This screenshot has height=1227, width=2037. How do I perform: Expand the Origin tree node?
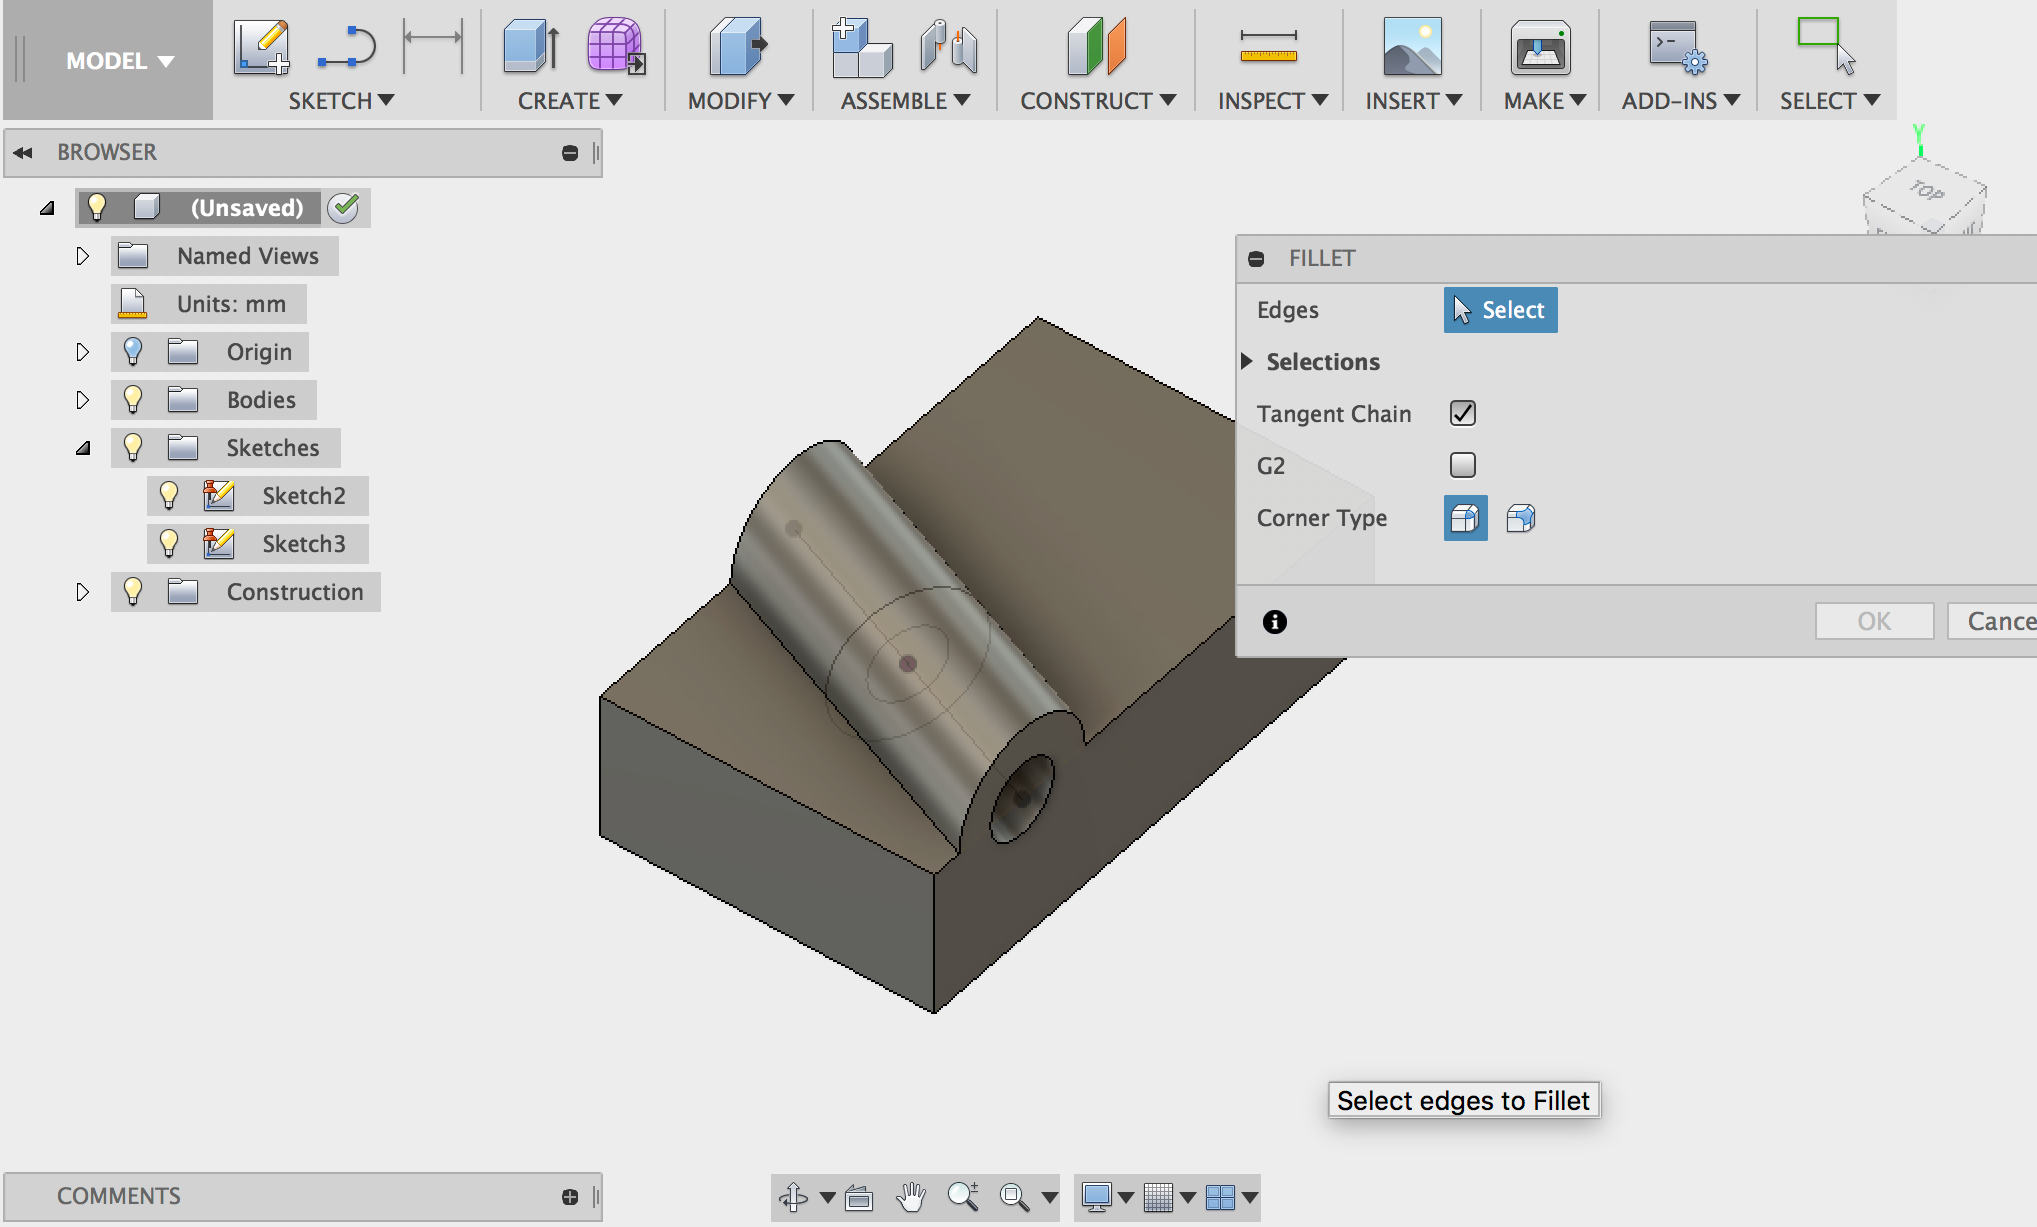click(83, 352)
